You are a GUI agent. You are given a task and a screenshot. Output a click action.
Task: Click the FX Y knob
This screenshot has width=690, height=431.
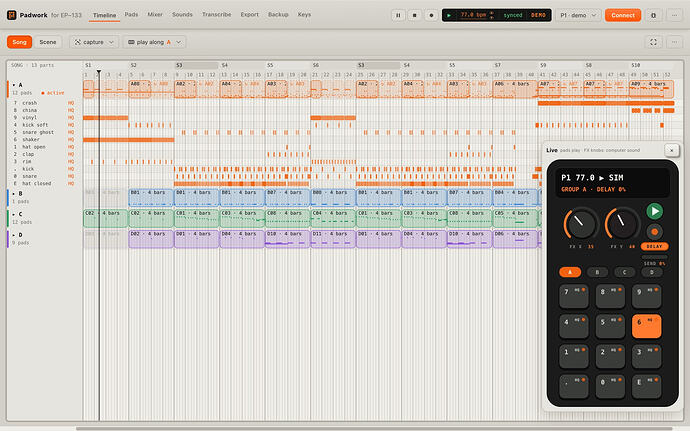coord(622,224)
